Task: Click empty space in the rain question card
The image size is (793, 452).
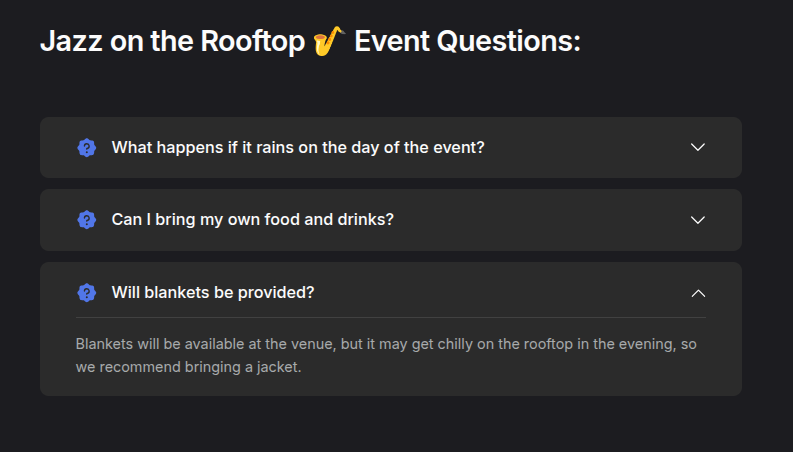Action: point(587,148)
